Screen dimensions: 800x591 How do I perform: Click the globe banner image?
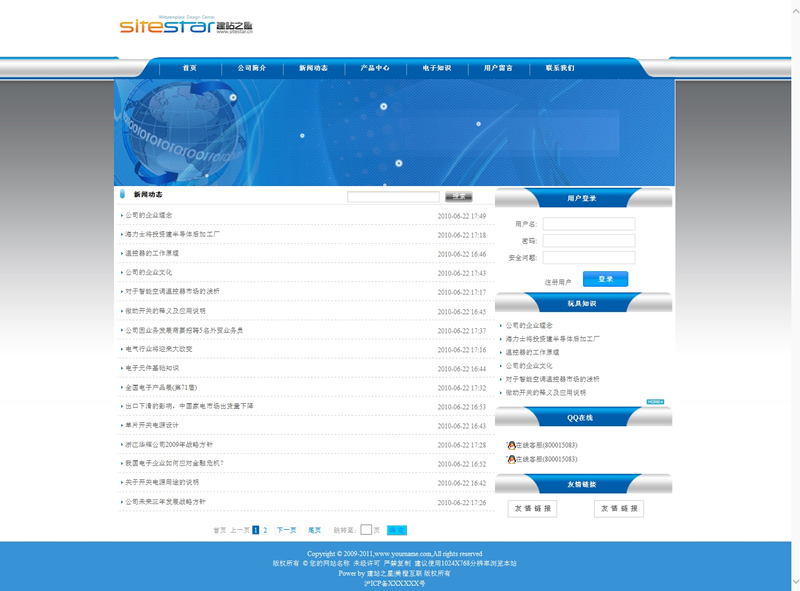394,132
